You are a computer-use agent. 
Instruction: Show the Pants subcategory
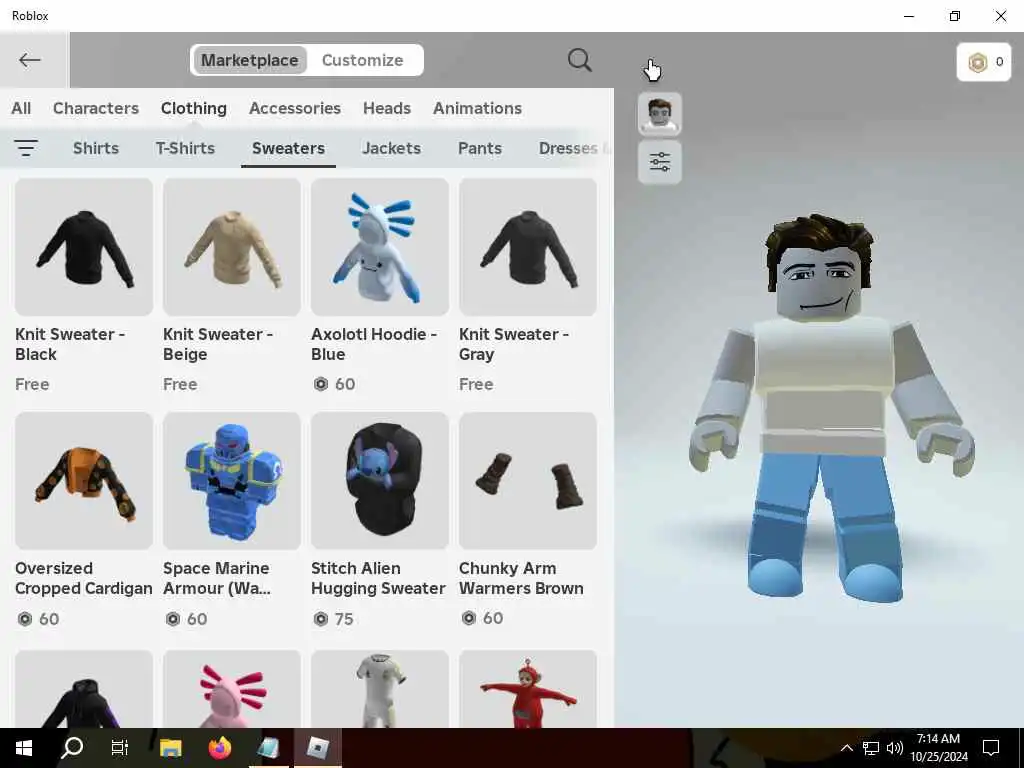click(x=480, y=148)
